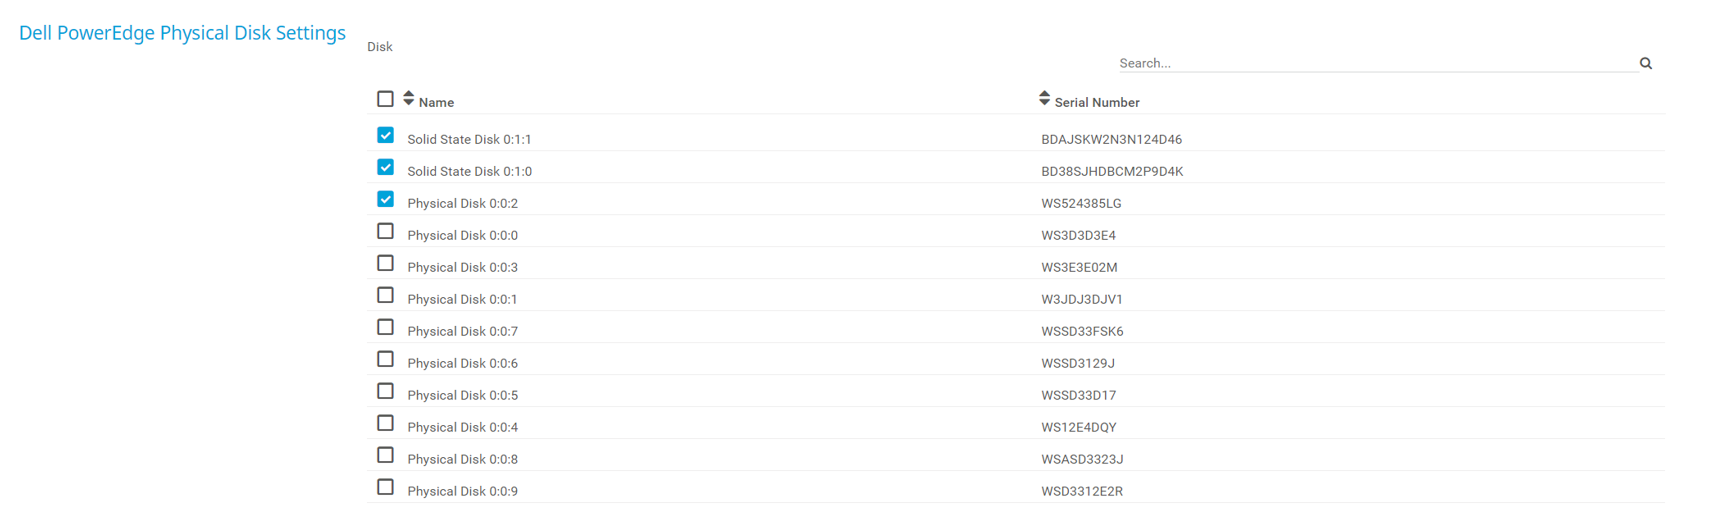
Task: Uncheck Solid State Disk 0:1:1
Action: coord(385,135)
